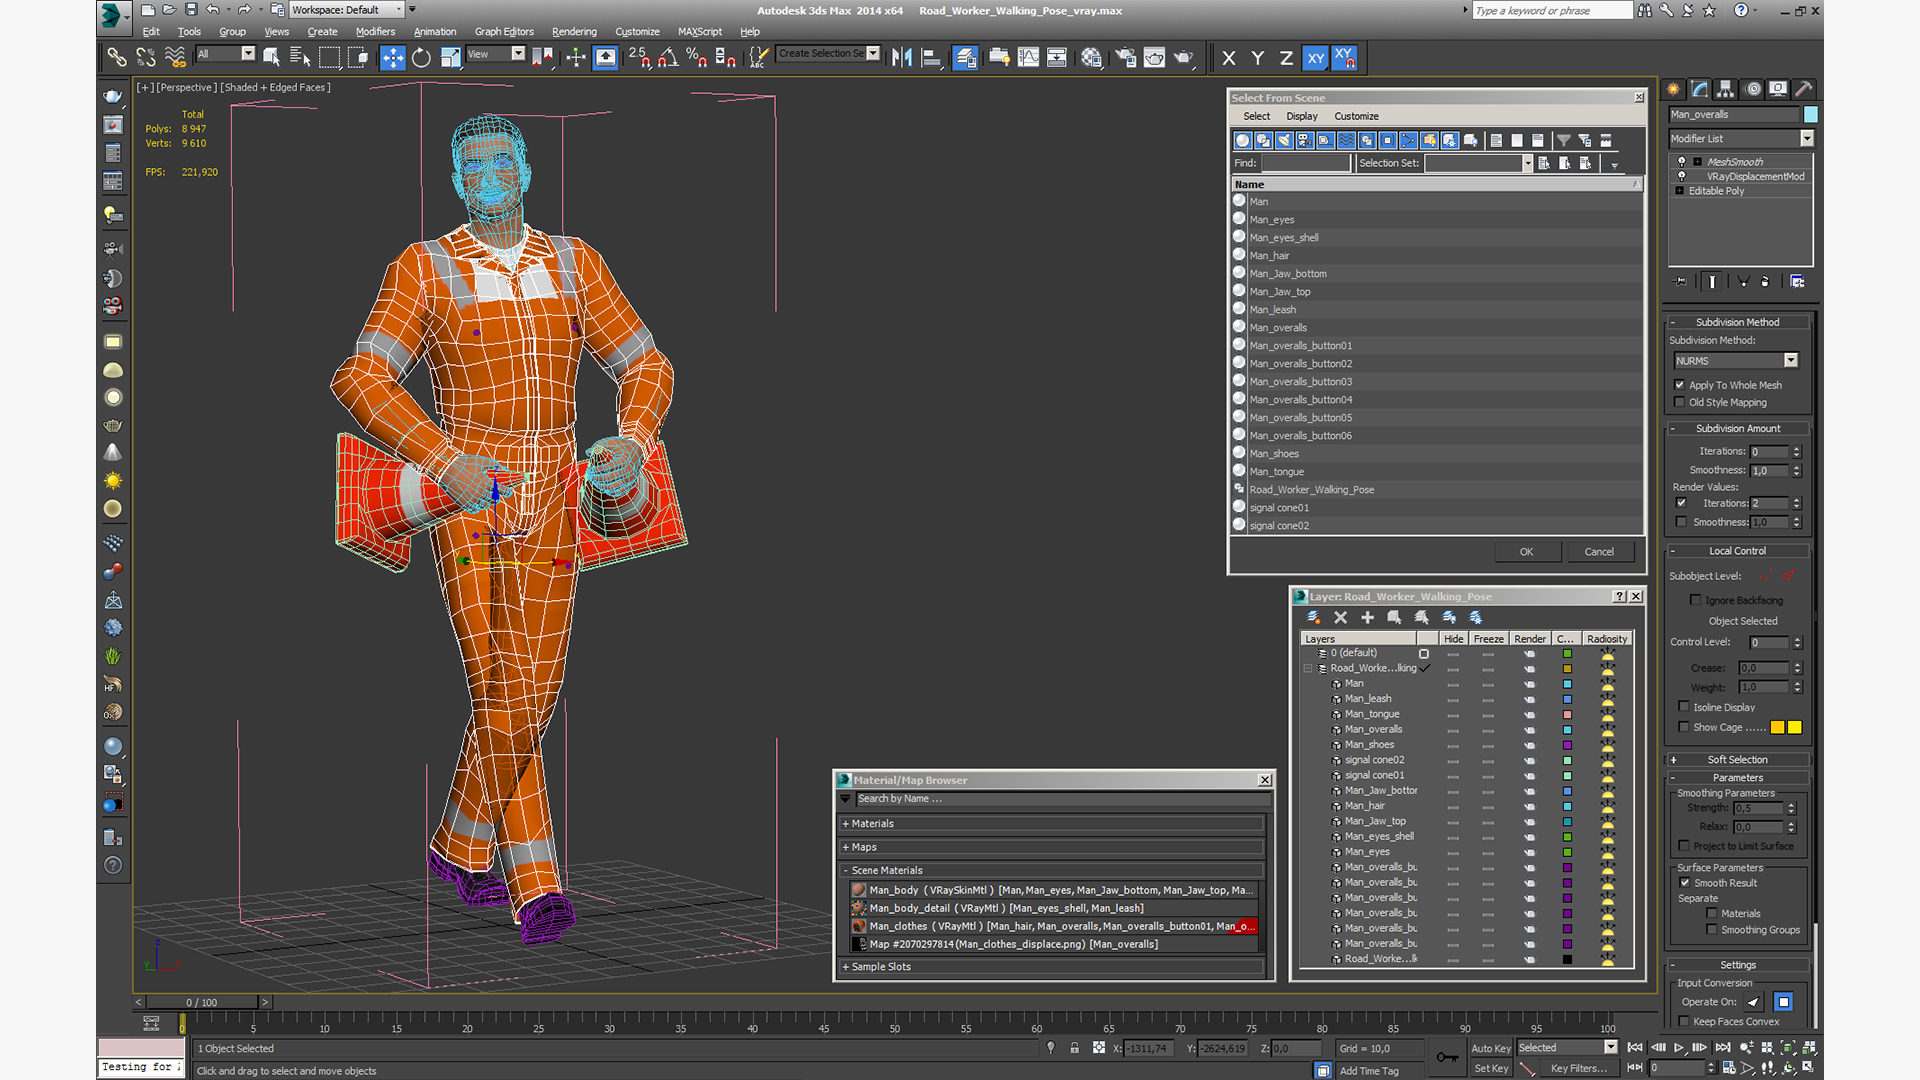Select the Move tool in main toolbar
The width and height of the screenshot is (1920, 1080).
(x=392, y=58)
